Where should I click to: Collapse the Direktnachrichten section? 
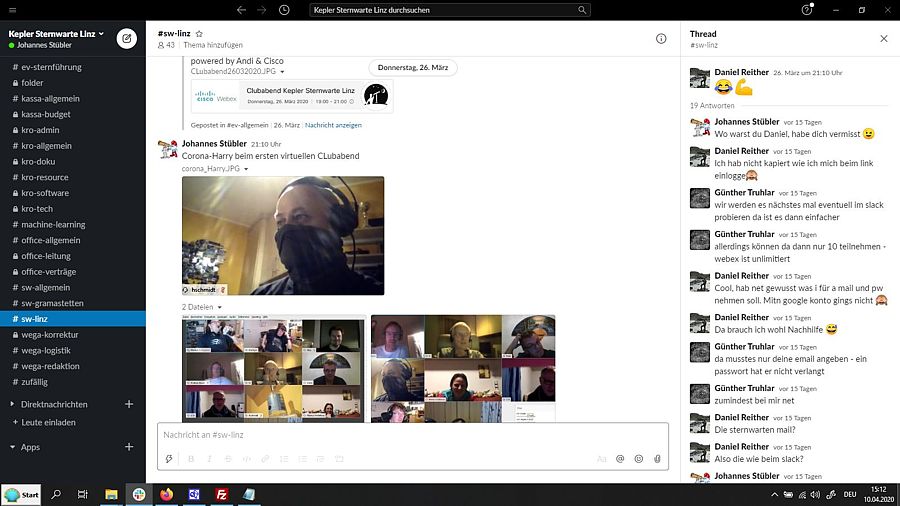[12, 404]
